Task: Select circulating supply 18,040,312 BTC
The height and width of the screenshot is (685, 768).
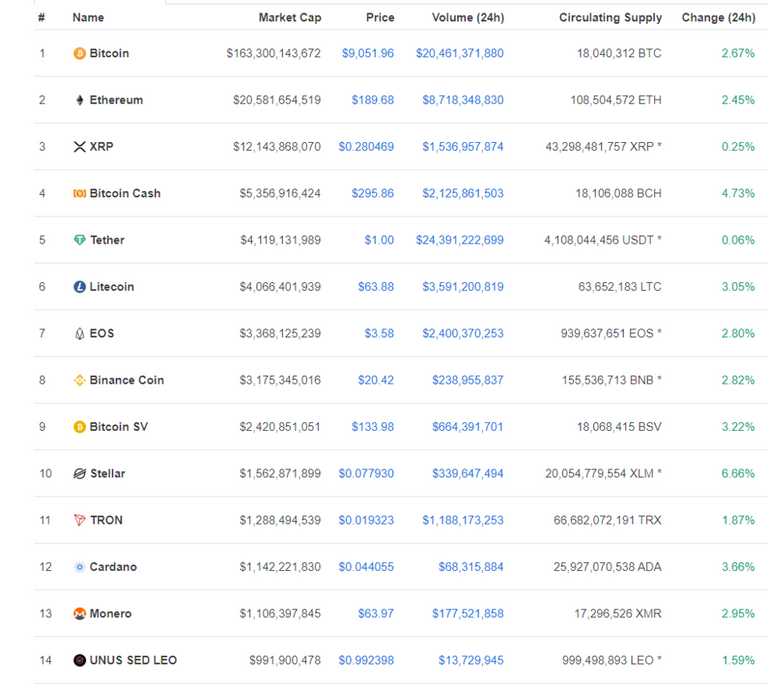Action: (x=619, y=53)
